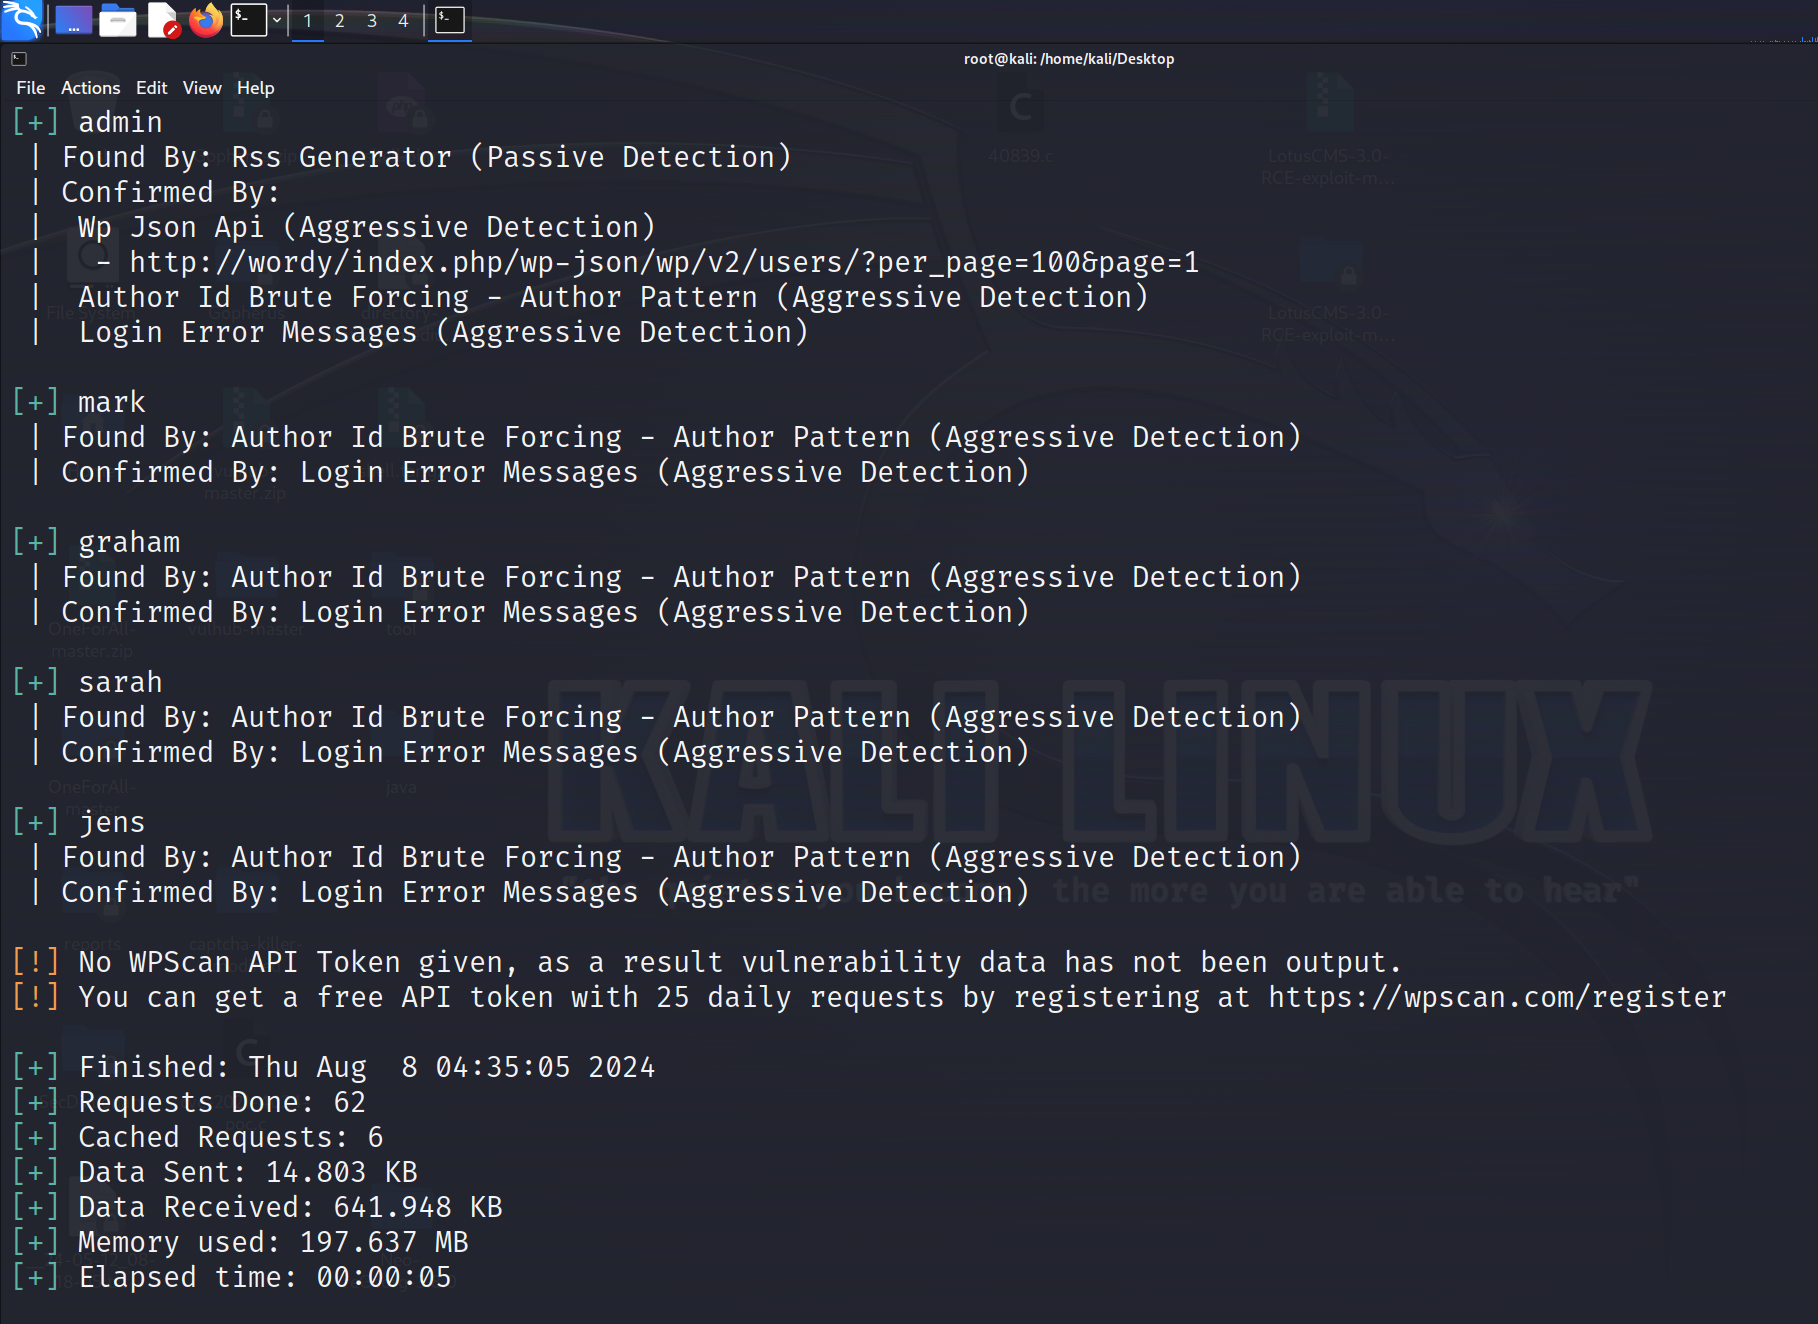
Task: Click the 'Data Received: 641.948 KB' line
Action: tap(258, 1207)
